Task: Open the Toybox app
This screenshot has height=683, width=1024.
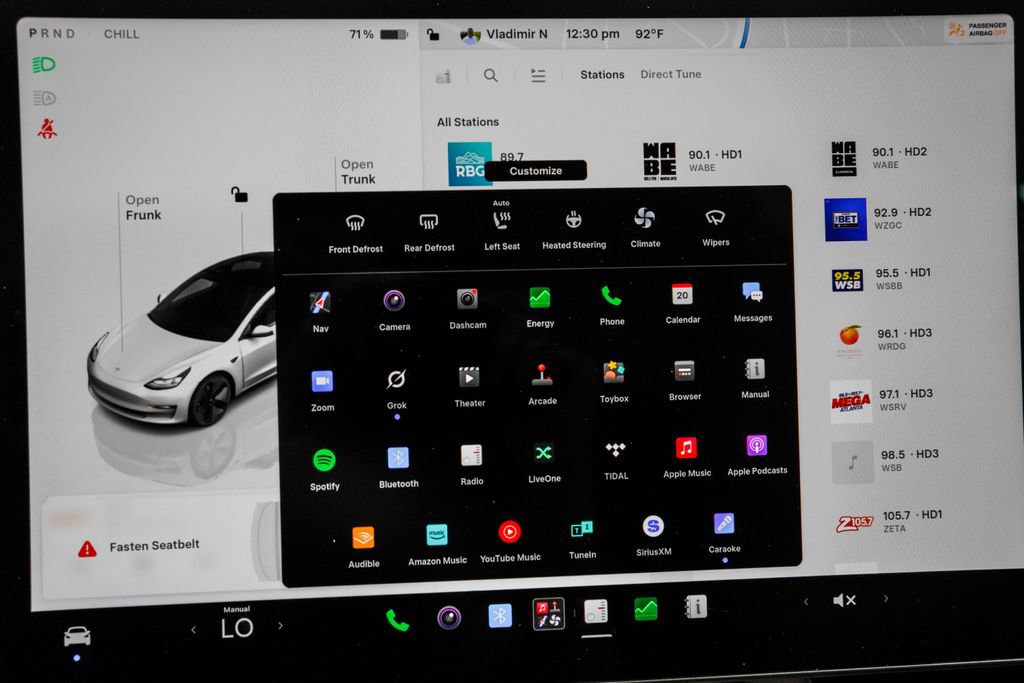Action: (614, 381)
